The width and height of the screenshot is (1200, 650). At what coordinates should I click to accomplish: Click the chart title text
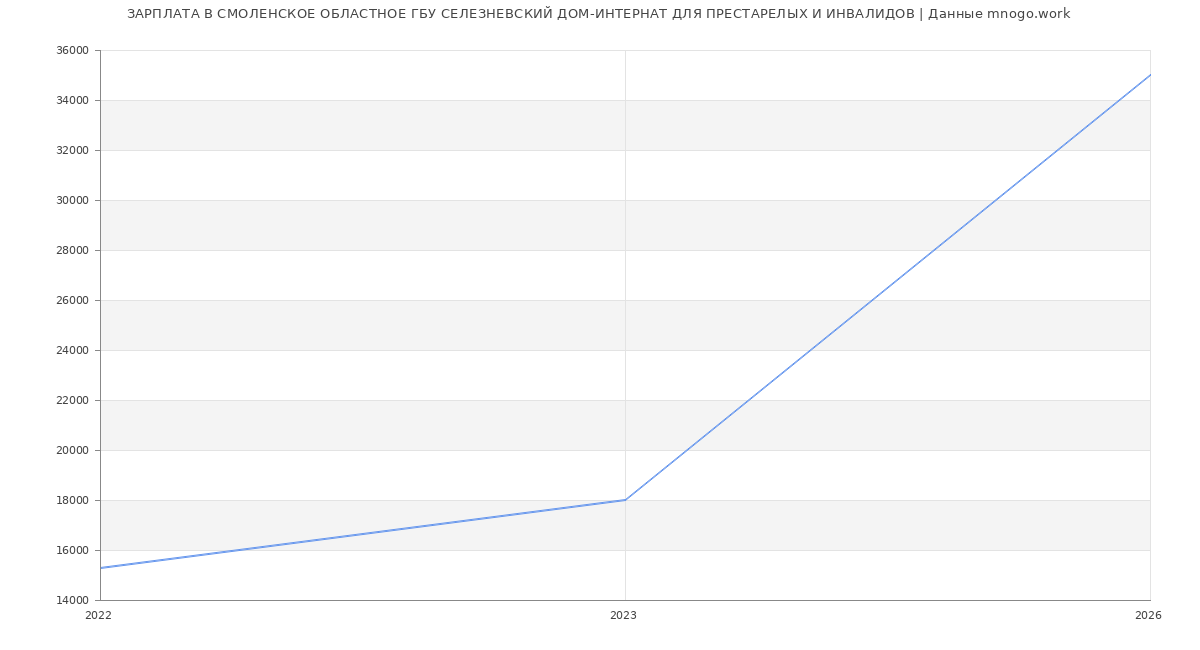[x=598, y=14]
